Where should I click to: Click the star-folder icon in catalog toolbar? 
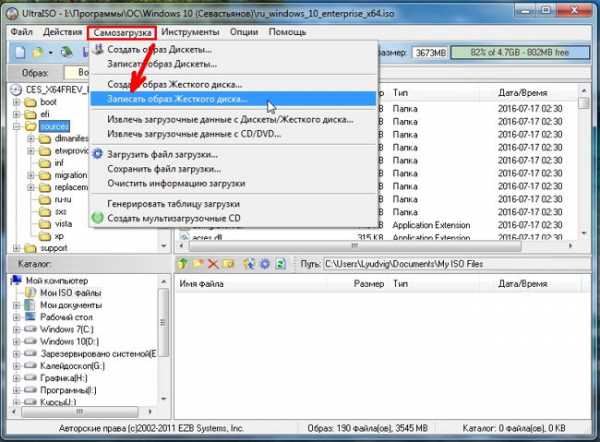click(x=249, y=264)
